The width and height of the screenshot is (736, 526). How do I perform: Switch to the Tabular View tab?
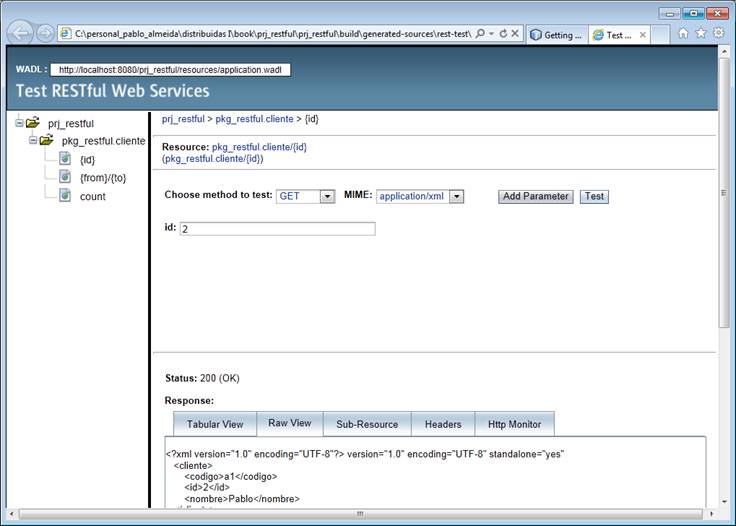pyautogui.click(x=214, y=424)
